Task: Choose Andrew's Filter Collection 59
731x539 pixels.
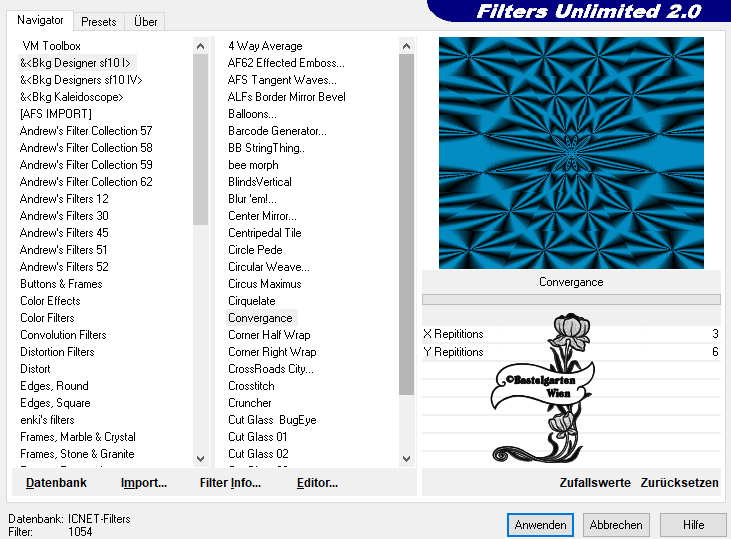Action: click(86, 165)
